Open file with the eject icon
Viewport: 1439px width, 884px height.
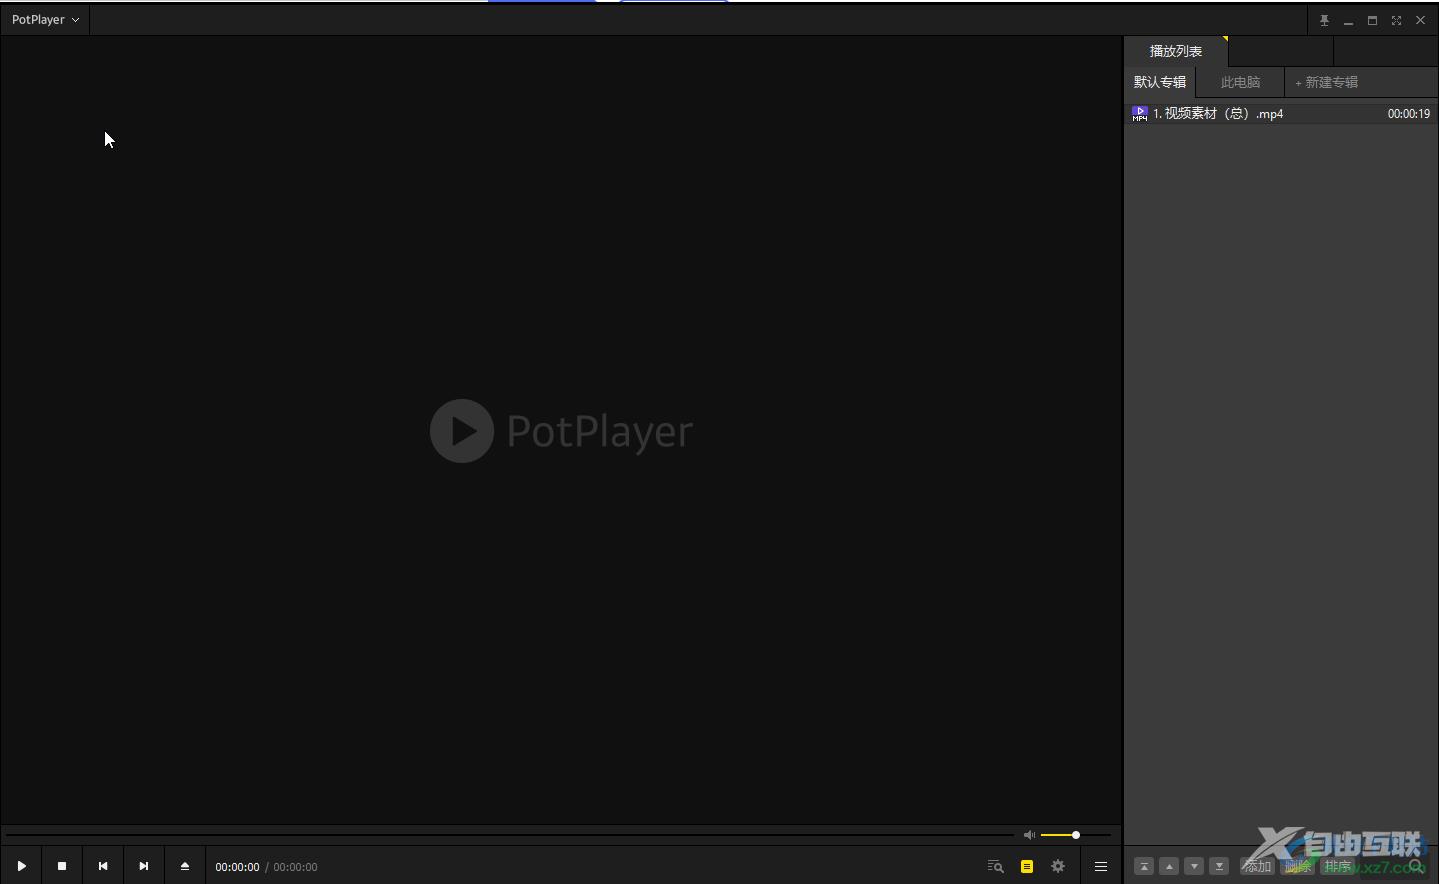pos(185,866)
